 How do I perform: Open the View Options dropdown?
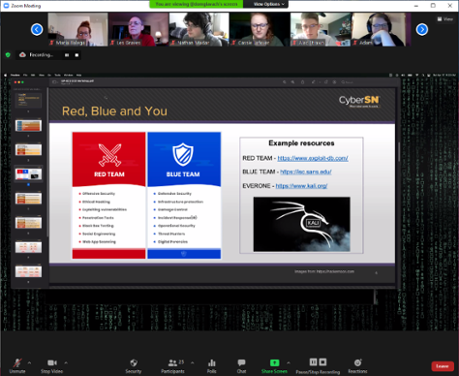coord(269,4)
